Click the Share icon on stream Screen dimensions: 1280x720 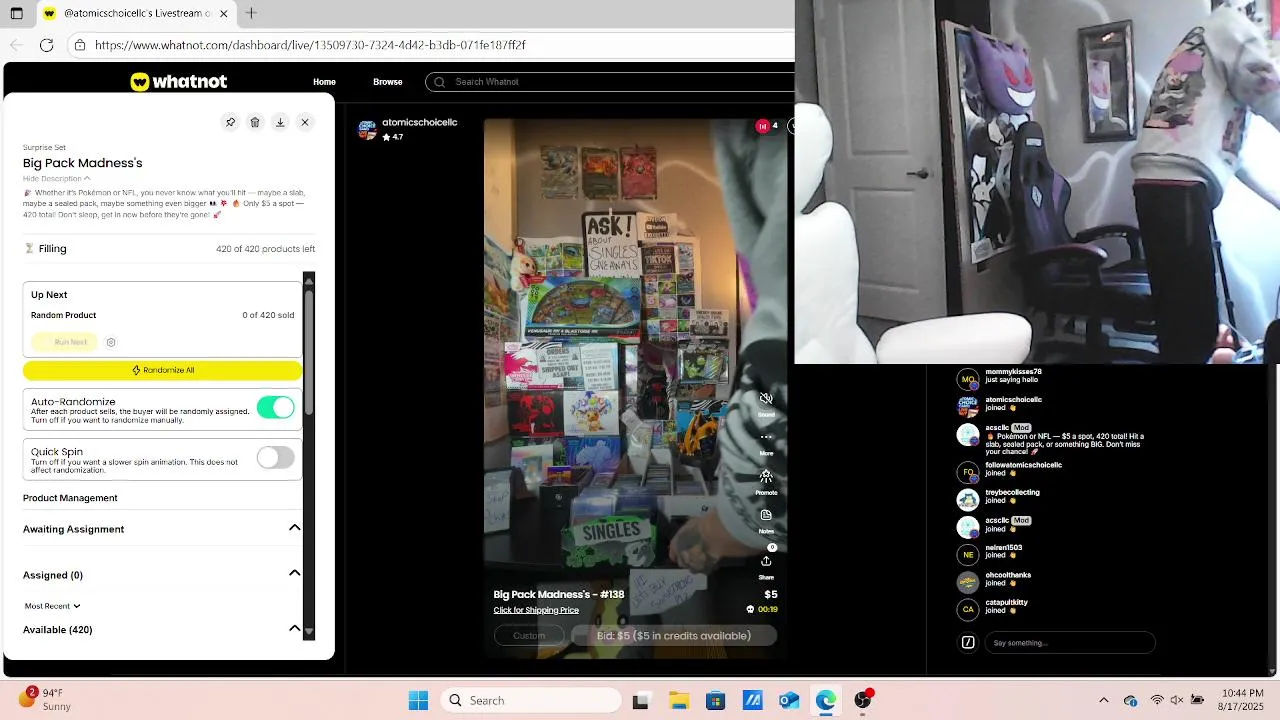(766, 561)
